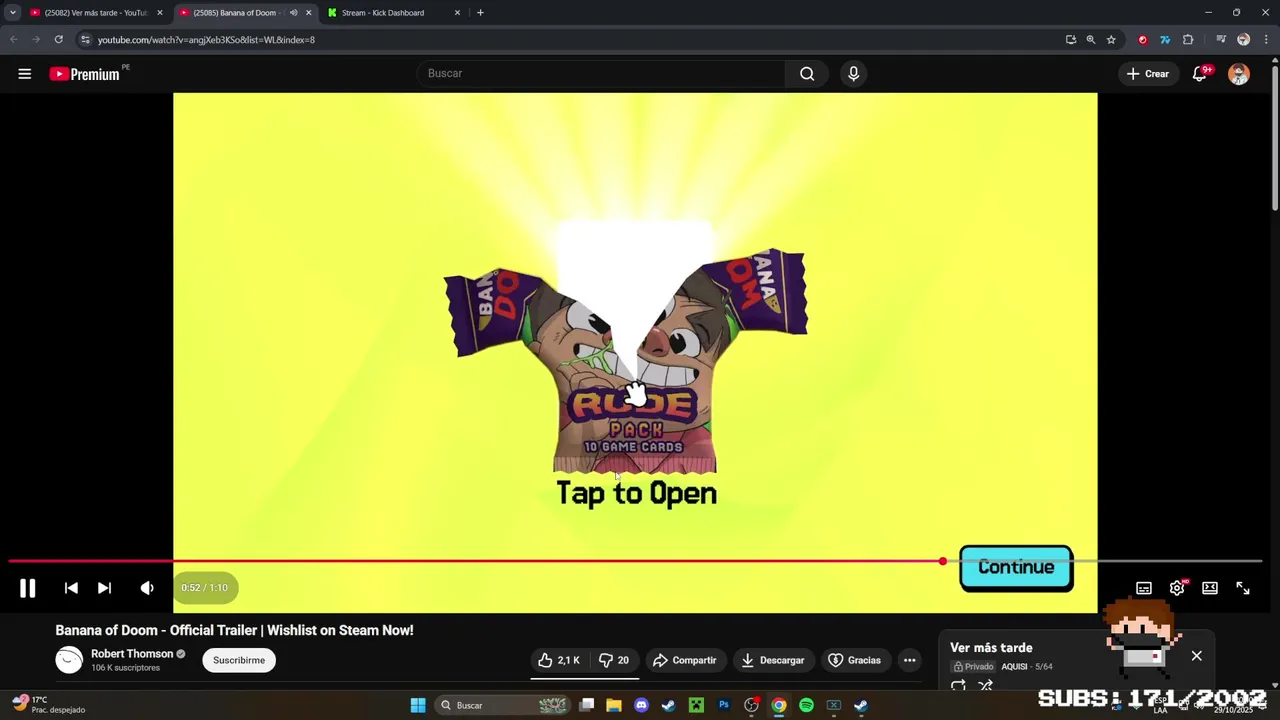Bookmark this page with the star
Image resolution: width=1280 pixels, height=720 pixels.
pos(1111,40)
